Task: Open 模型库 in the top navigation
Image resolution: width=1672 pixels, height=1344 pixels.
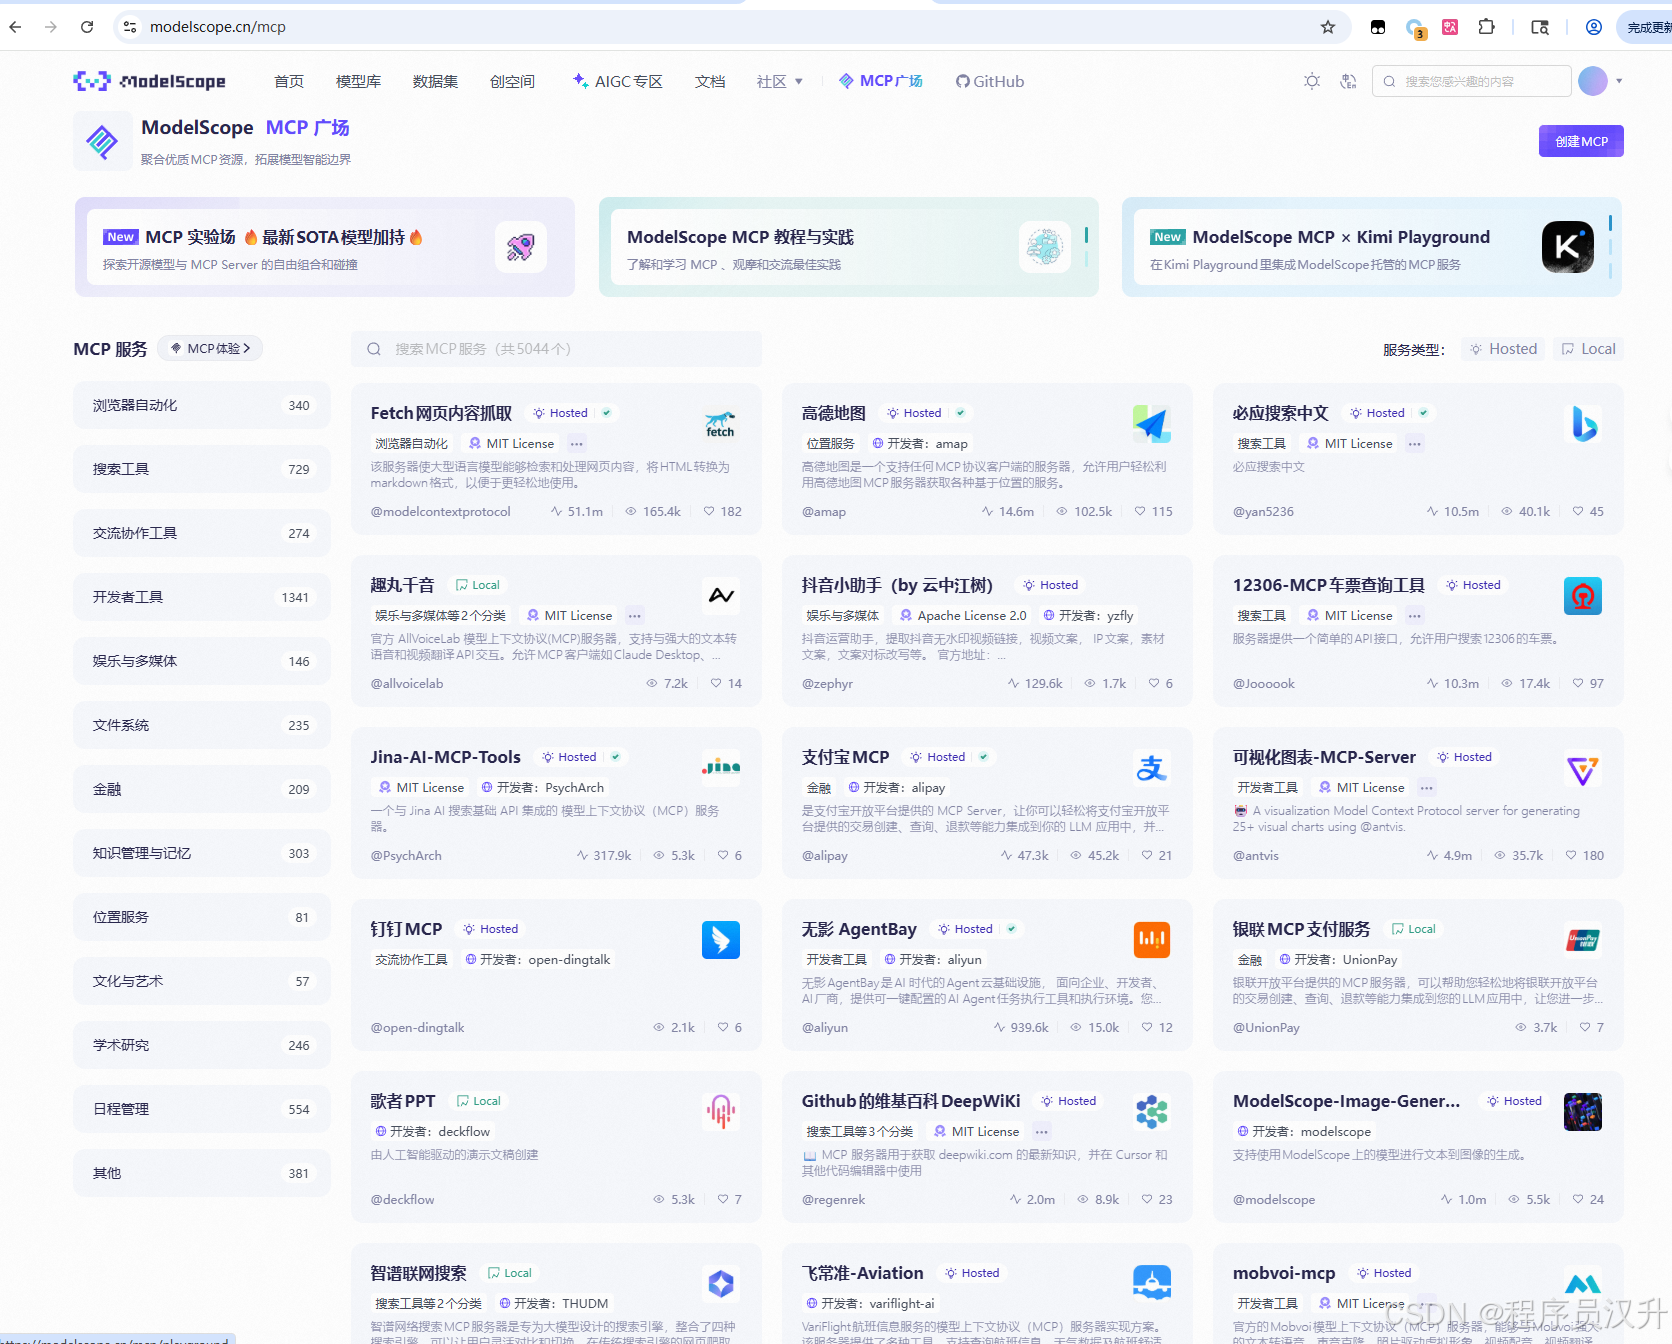Action: [358, 82]
